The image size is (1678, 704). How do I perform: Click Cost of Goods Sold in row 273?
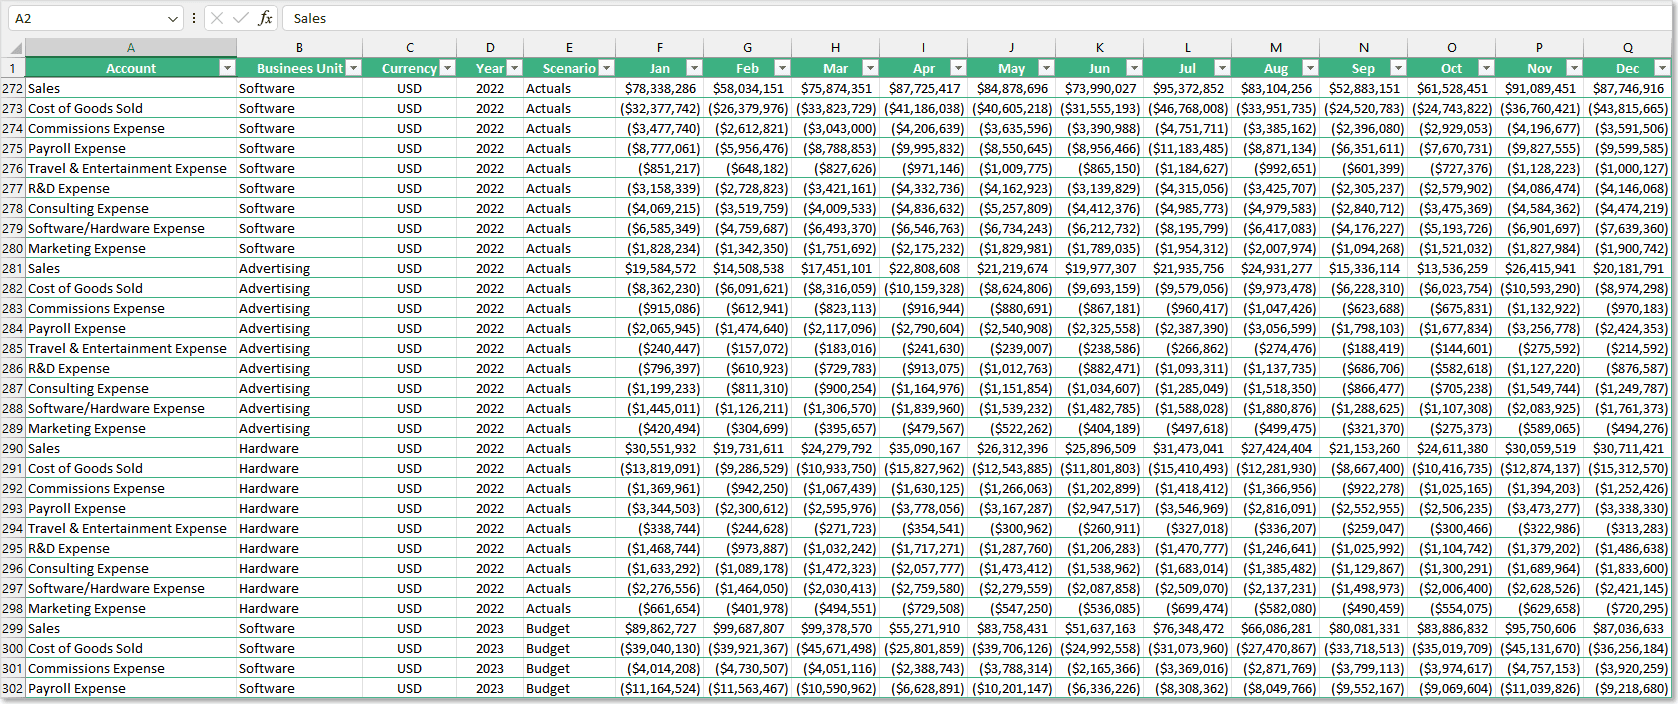click(x=131, y=108)
